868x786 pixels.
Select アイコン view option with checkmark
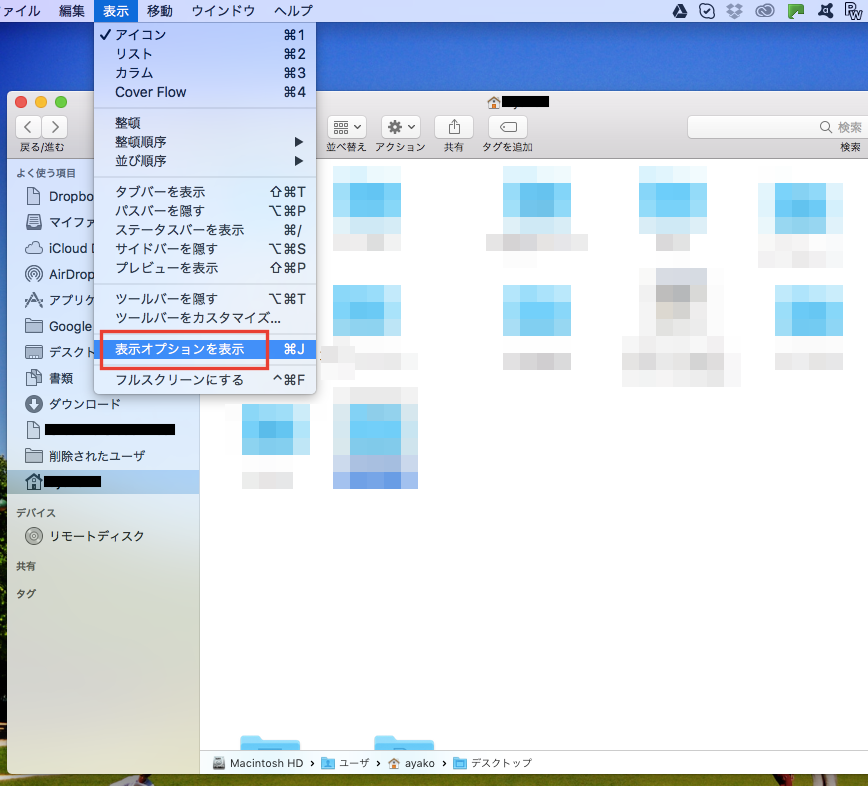pyautogui.click(x=140, y=35)
